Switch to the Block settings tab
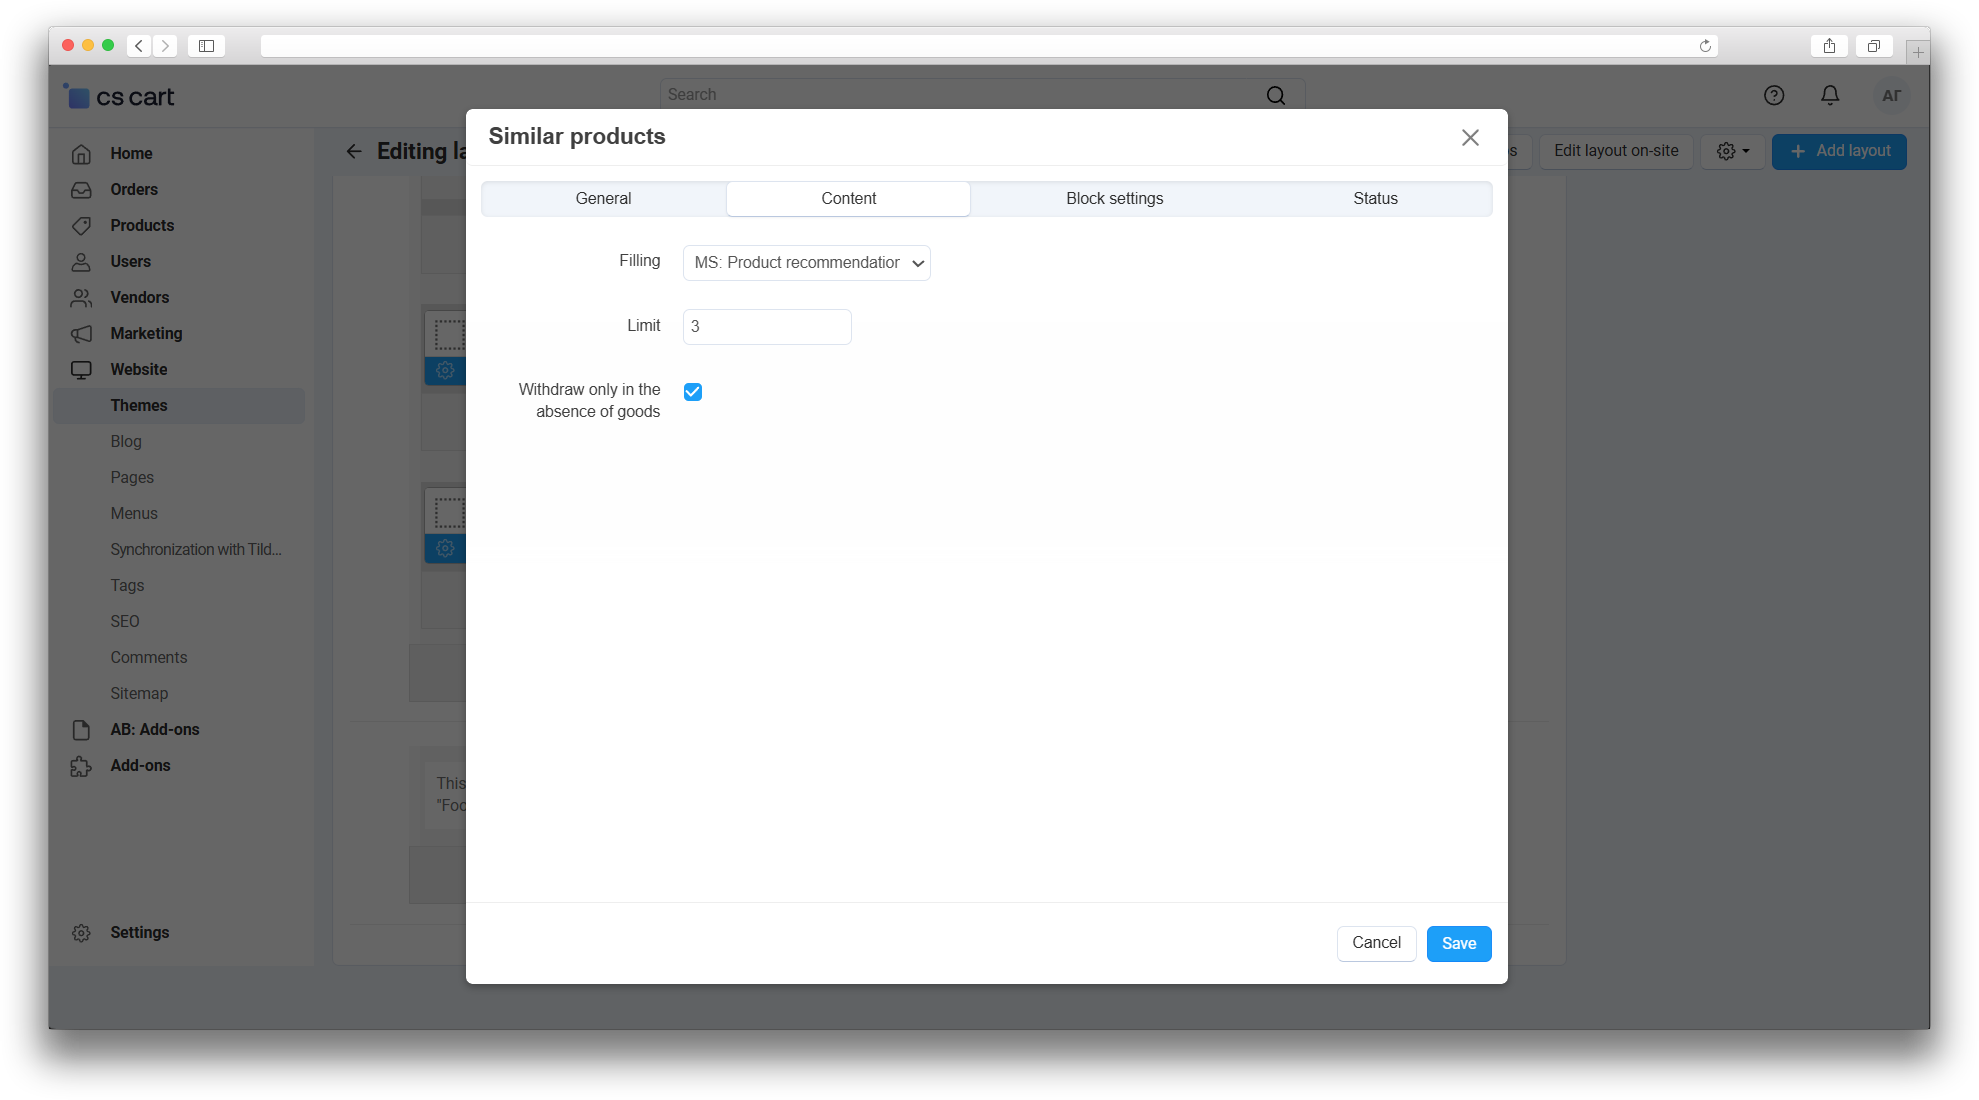The width and height of the screenshot is (1979, 1100). [1114, 199]
